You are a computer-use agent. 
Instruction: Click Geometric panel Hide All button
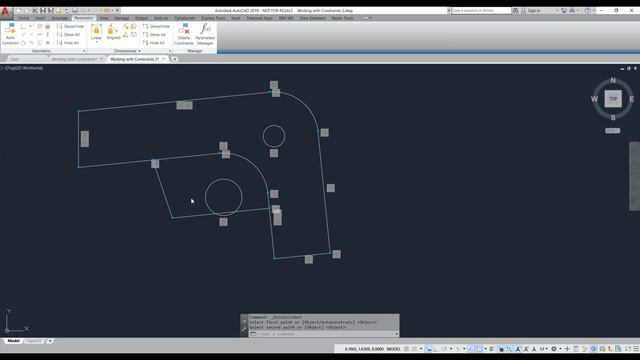pyautogui.click(x=68, y=43)
